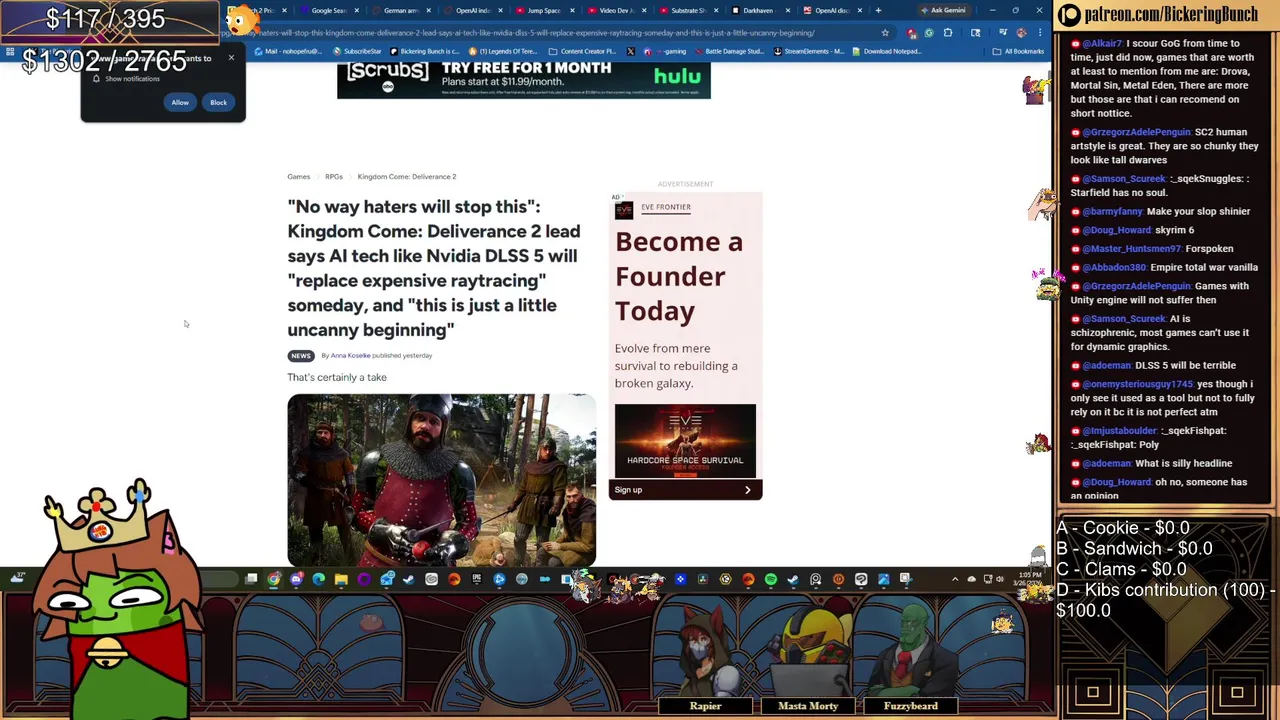Image resolution: width=1280 pixels, height=720 pixels.
Task: Open Microsoft Edge from the taskbar
Action: click(319, 579)
